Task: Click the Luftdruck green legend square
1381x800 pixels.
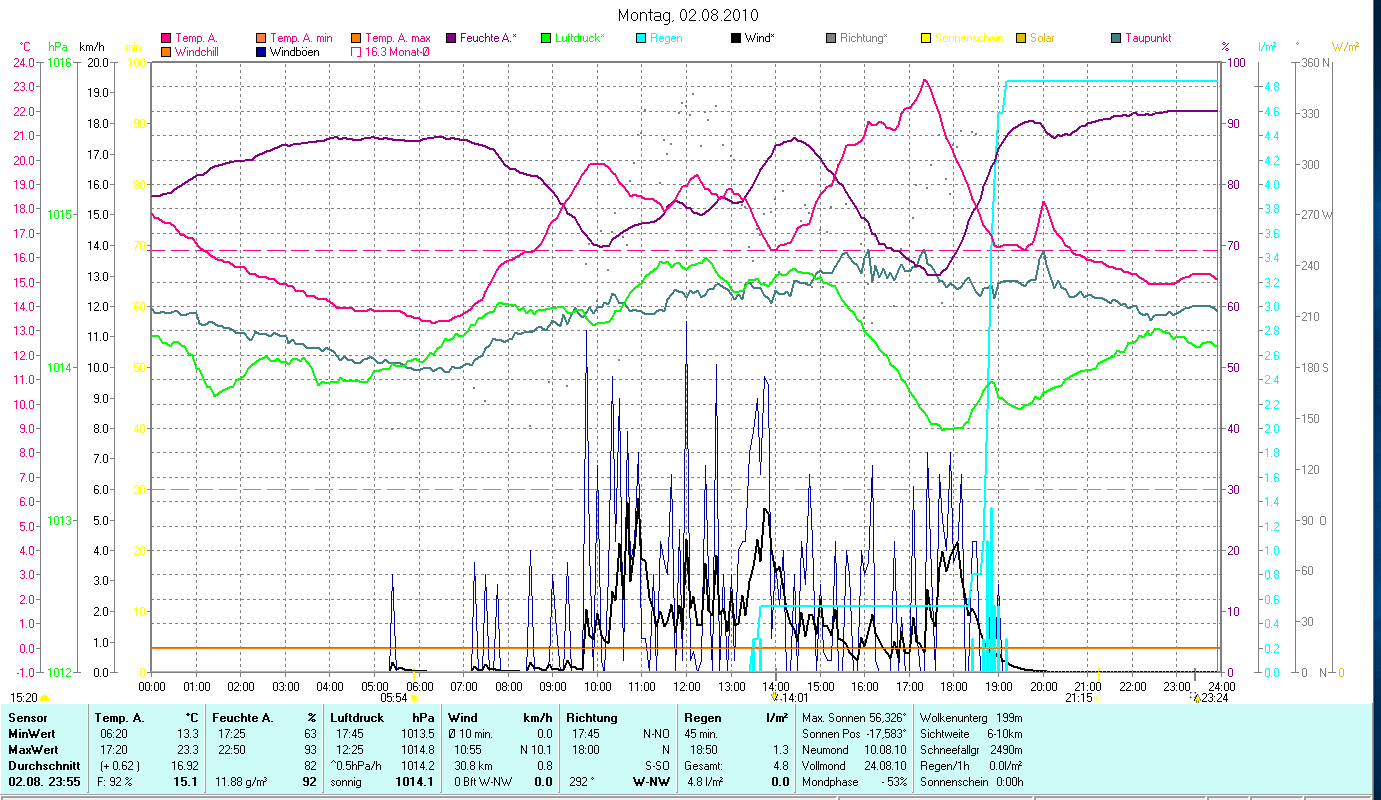Action: click(546, 39)
